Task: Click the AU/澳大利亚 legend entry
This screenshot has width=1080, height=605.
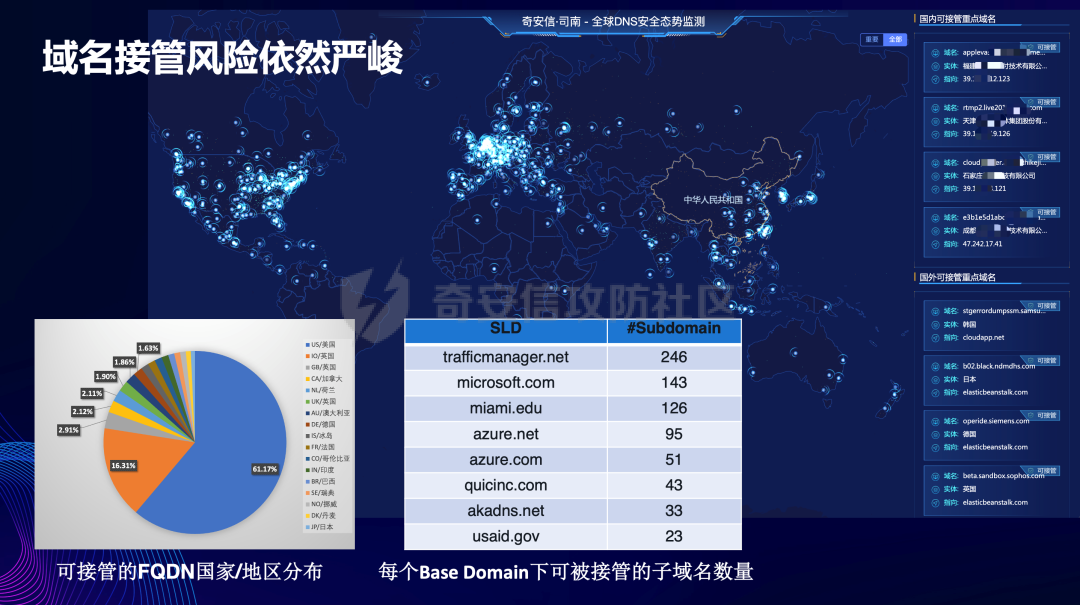Action: [328, 413]
